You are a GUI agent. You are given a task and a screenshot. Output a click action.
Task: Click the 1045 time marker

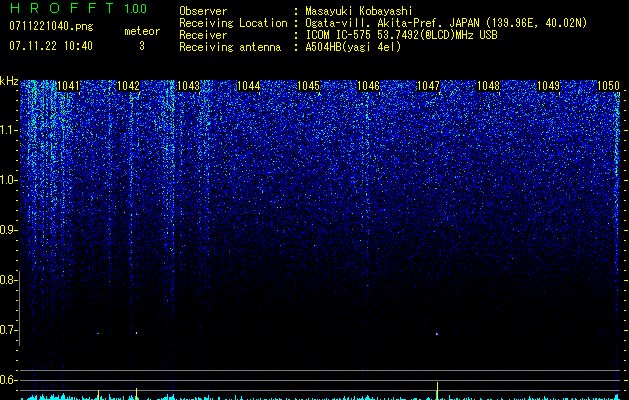coord(308,86)
